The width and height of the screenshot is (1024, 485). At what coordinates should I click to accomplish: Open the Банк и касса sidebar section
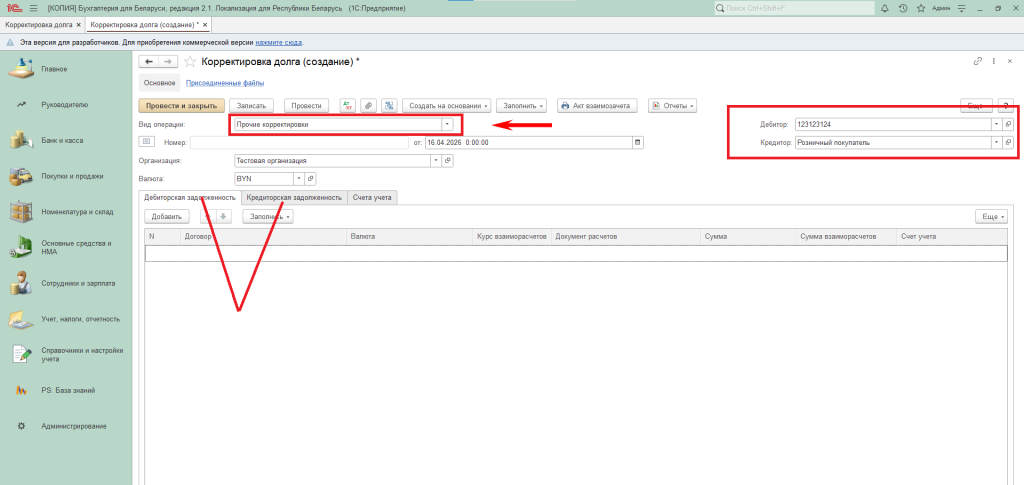point(62,140)
